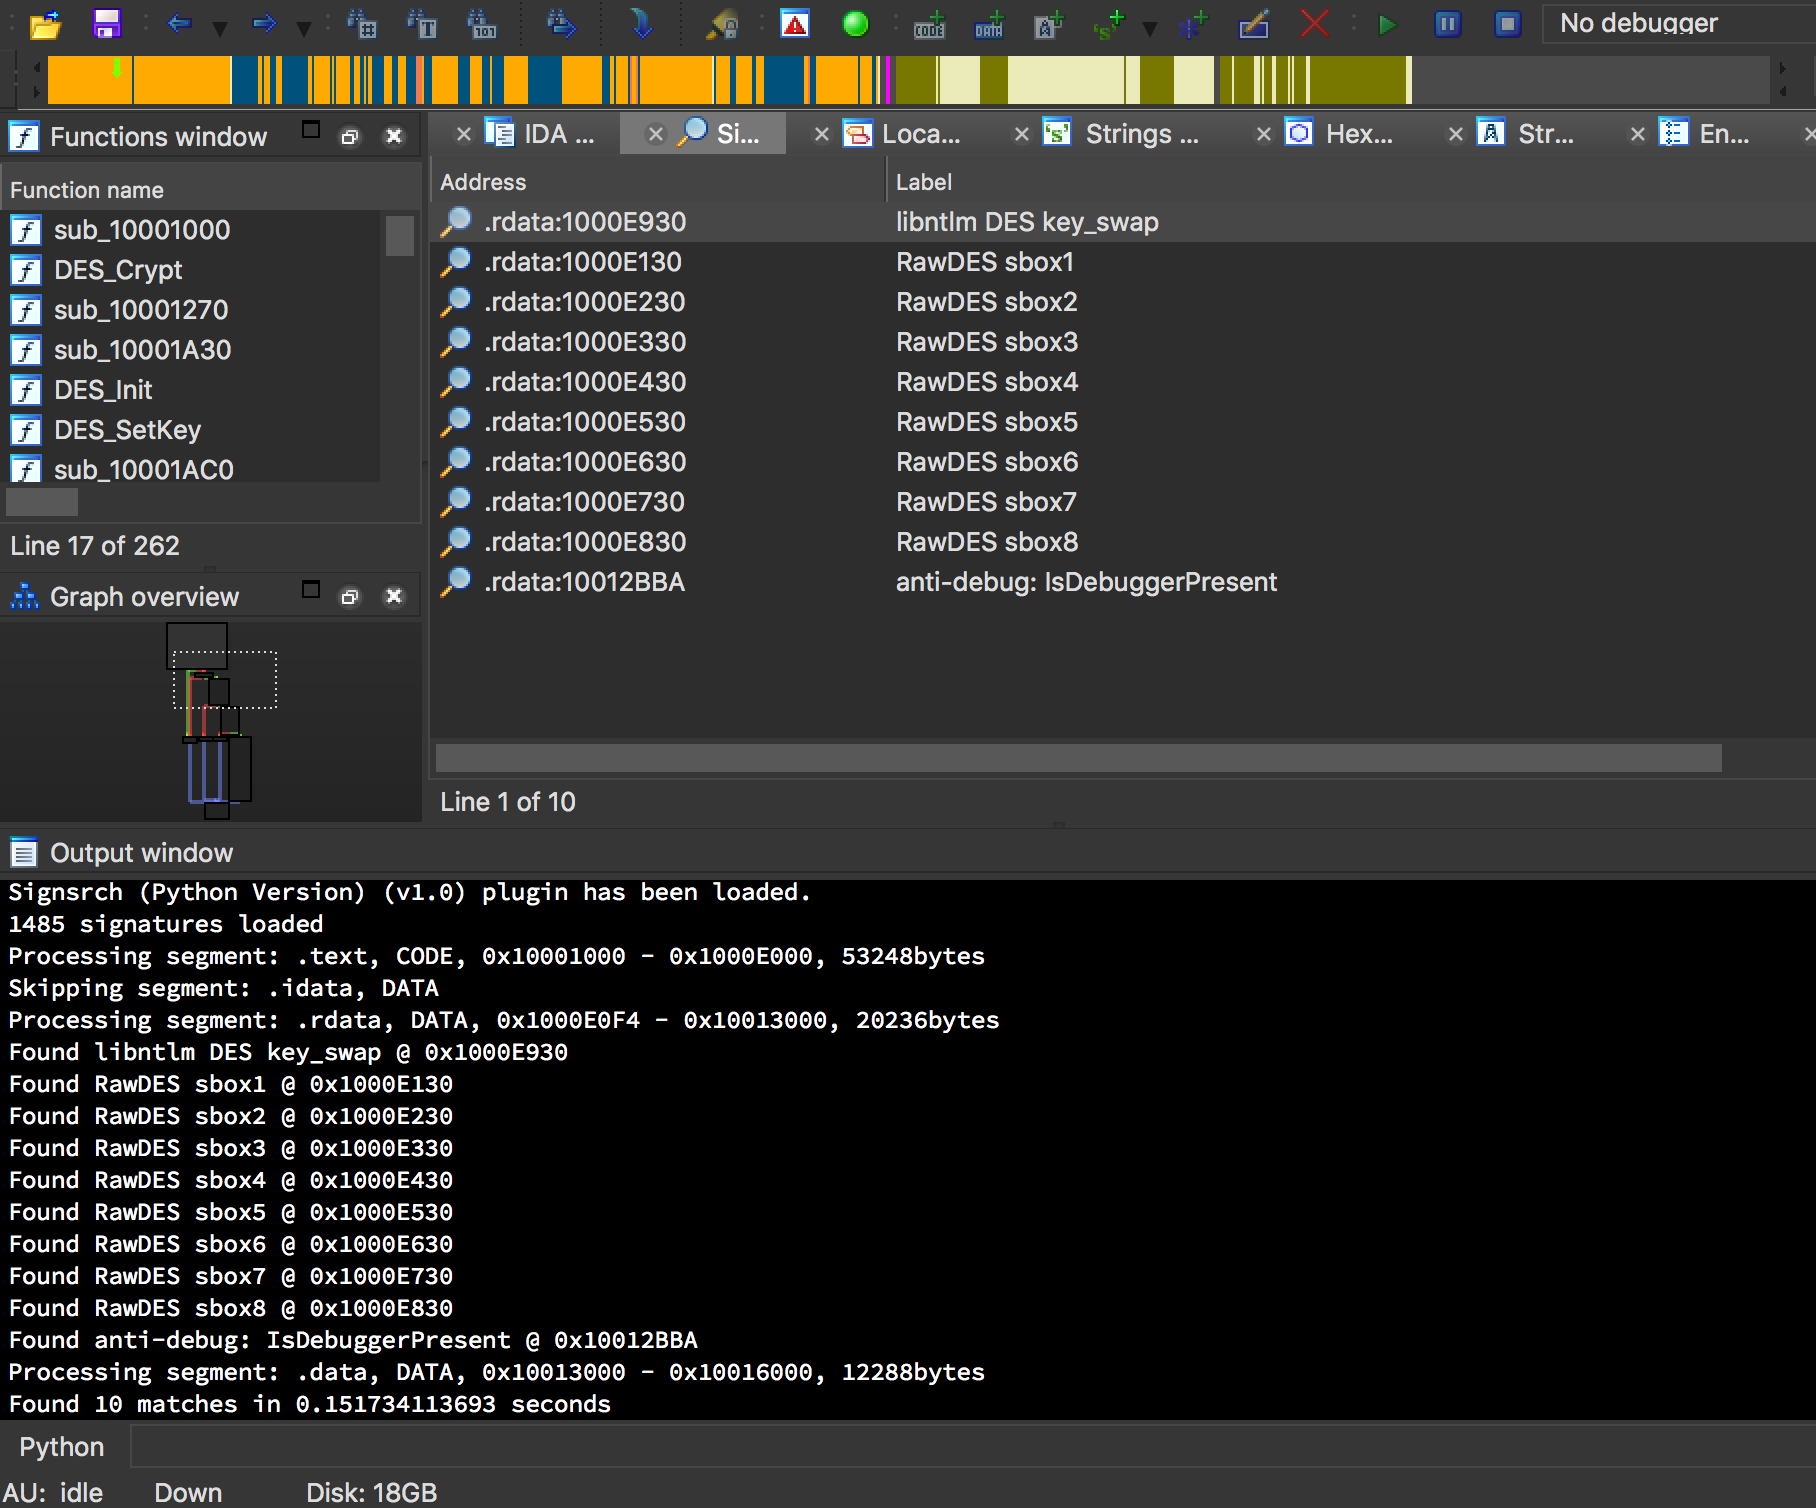This screenshot has width=1816, height=1508.
Task: Click address .rdata:1000E830
Action: (585, 542)
